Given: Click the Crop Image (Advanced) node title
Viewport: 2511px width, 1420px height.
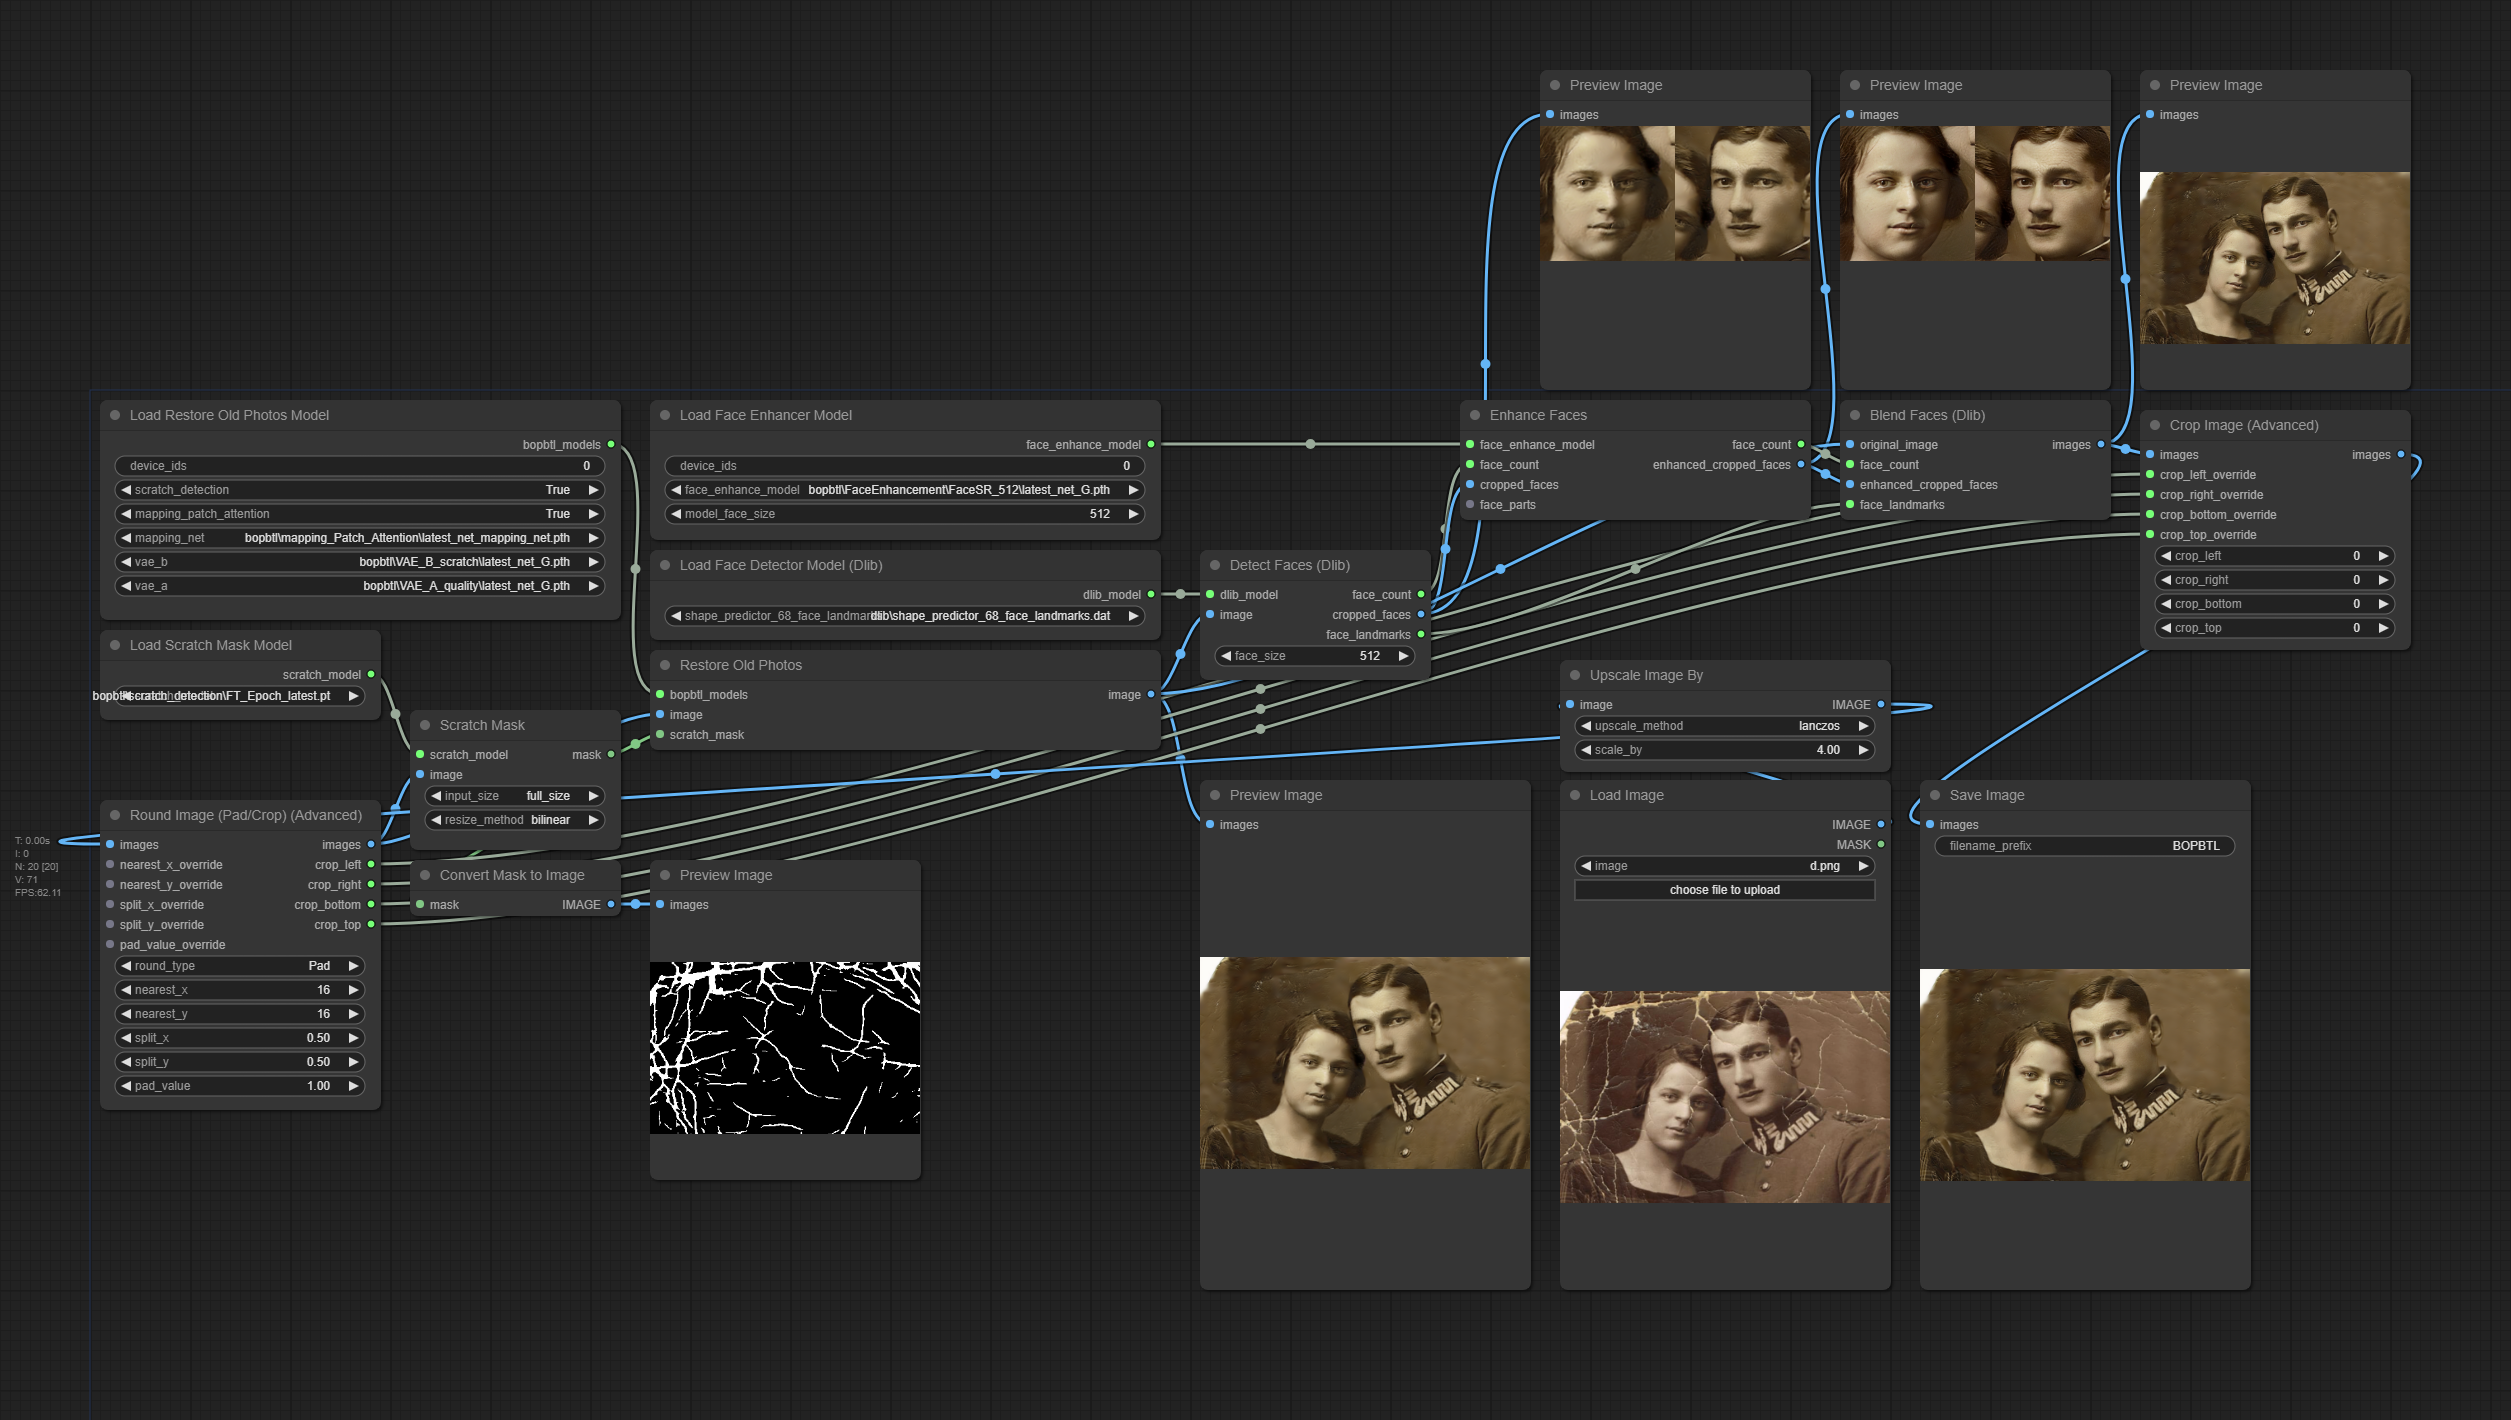Looking at the screenshot, I should [2243, 425].
